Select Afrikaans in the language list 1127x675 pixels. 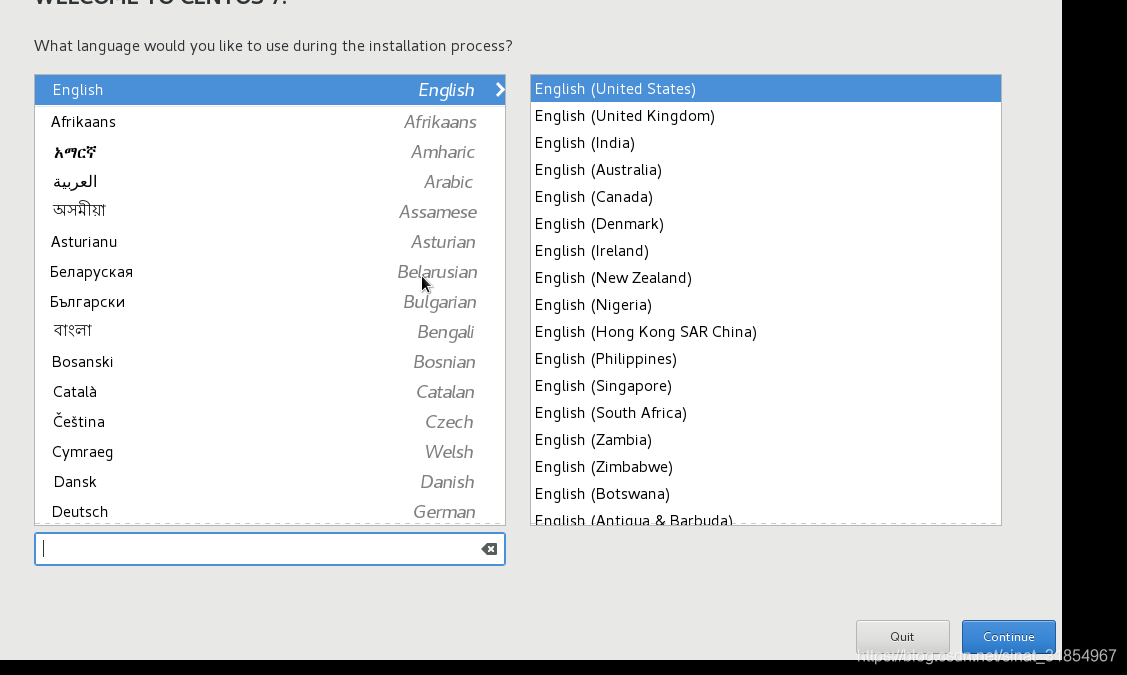[x=270, y=121]
